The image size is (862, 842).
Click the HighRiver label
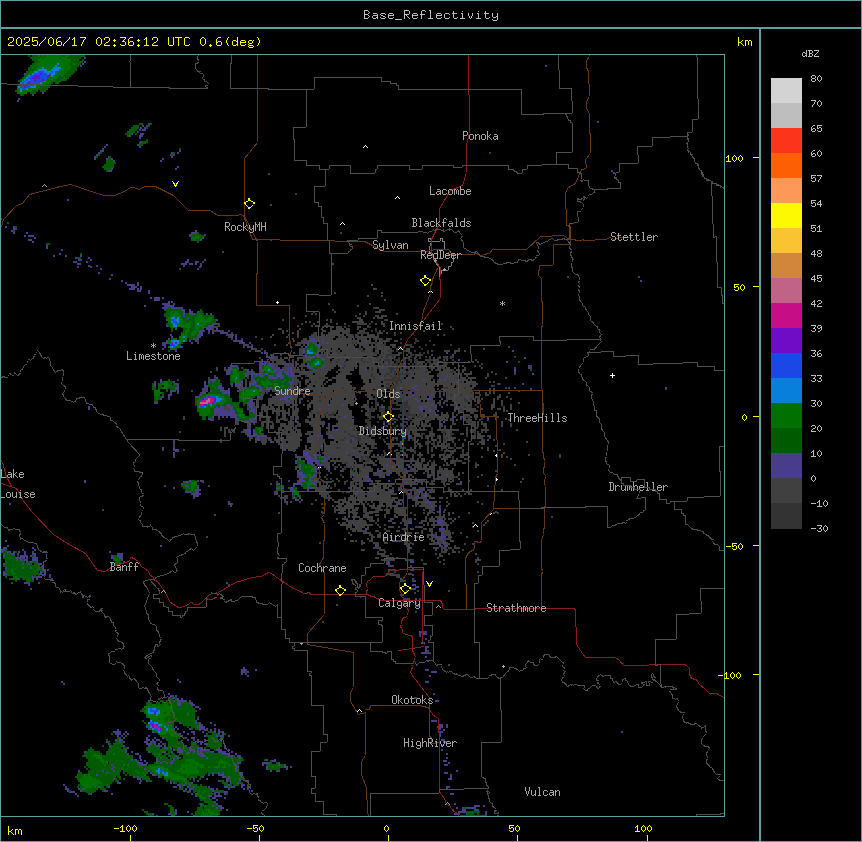tap(430, 743)
